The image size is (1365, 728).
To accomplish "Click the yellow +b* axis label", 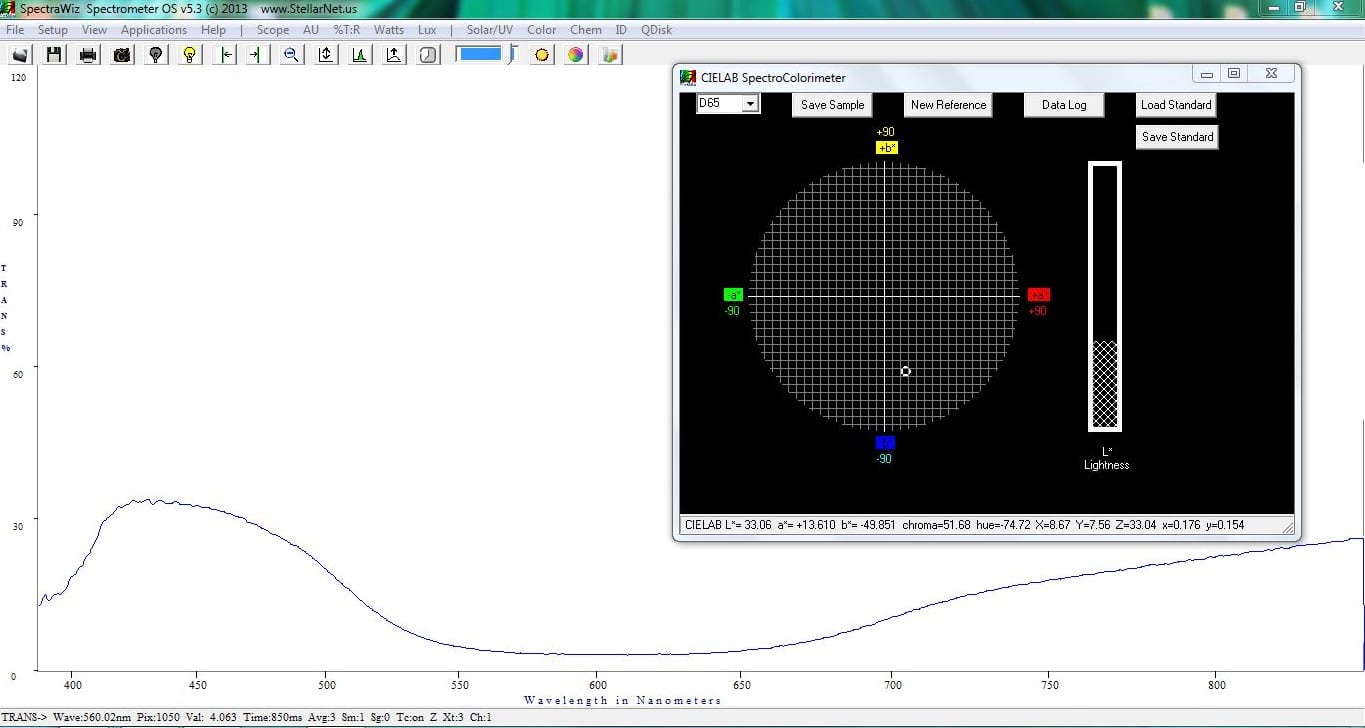I will 887,148.
